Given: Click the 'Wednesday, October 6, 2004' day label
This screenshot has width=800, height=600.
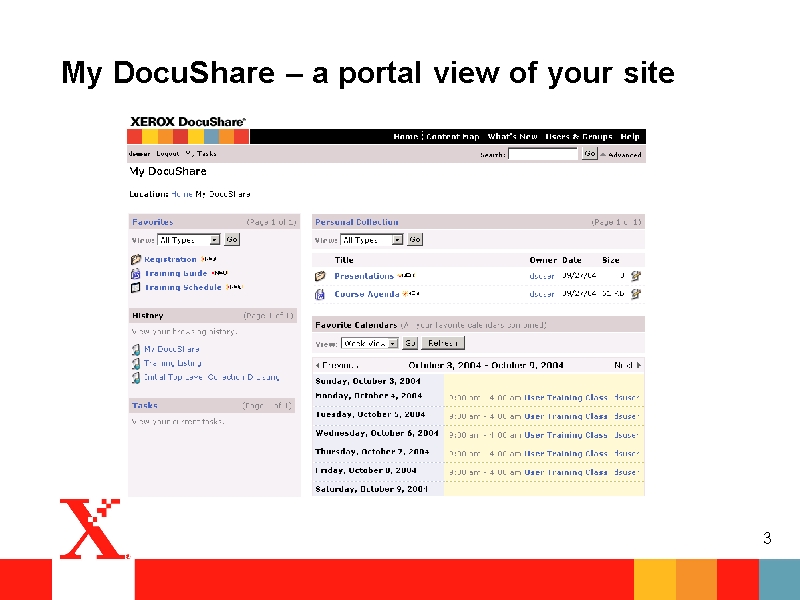Looking at the screenshot, I should point(377,433).
